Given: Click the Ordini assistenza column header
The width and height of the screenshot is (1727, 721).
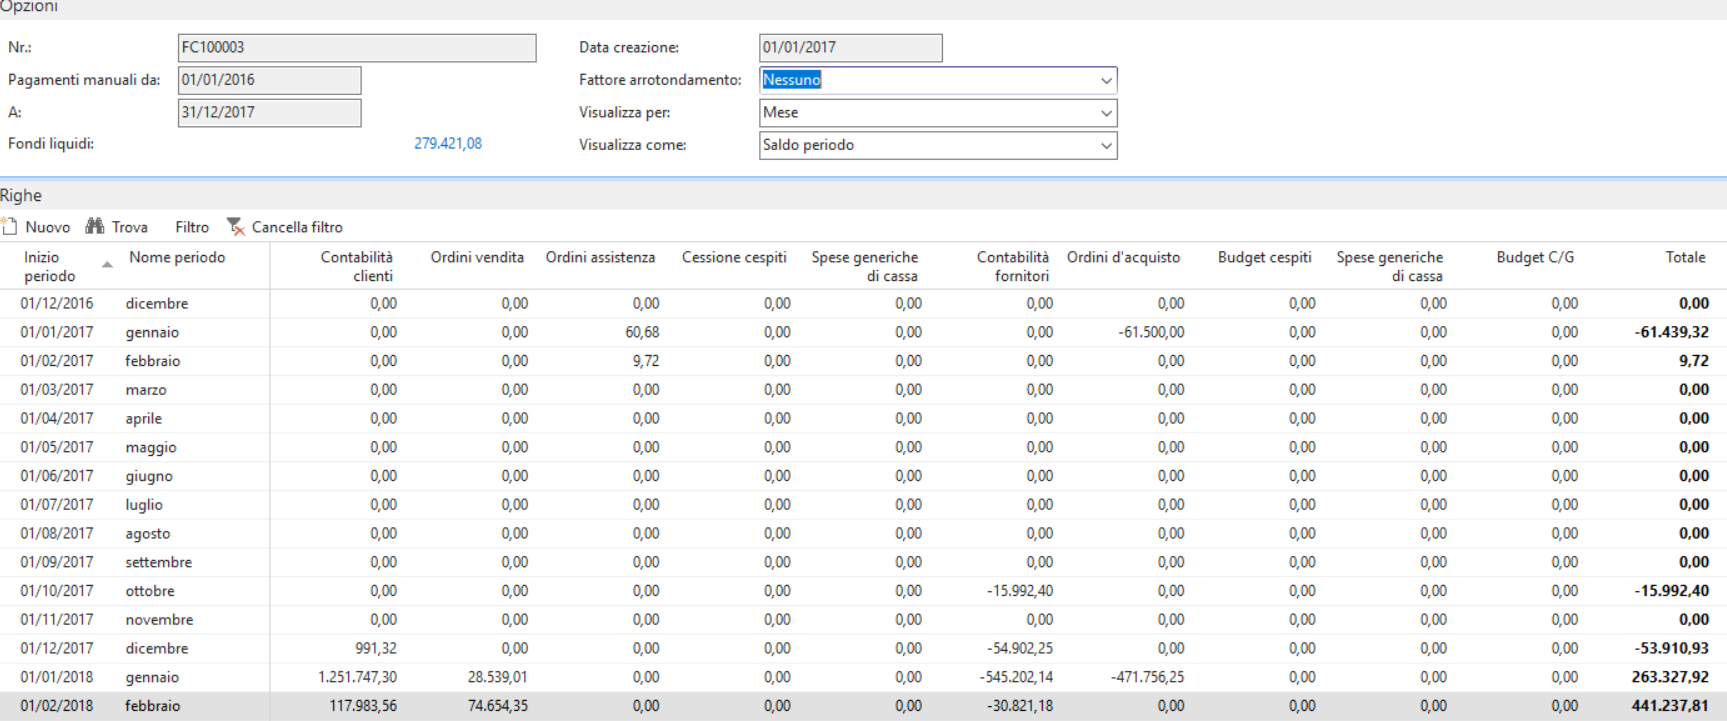Looking at the screenshot, I should coord(600,257).
